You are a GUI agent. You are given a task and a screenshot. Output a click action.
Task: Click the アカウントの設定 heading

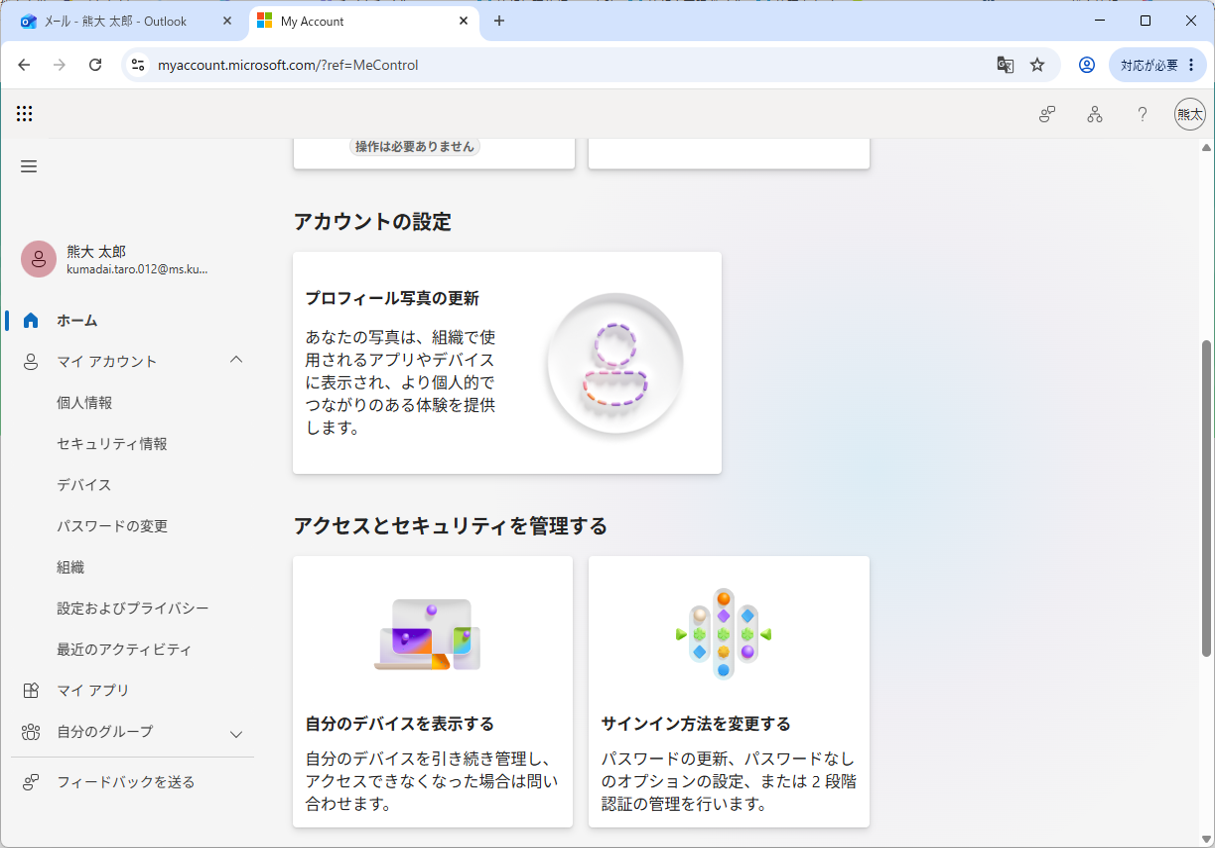tap(372, 221)
